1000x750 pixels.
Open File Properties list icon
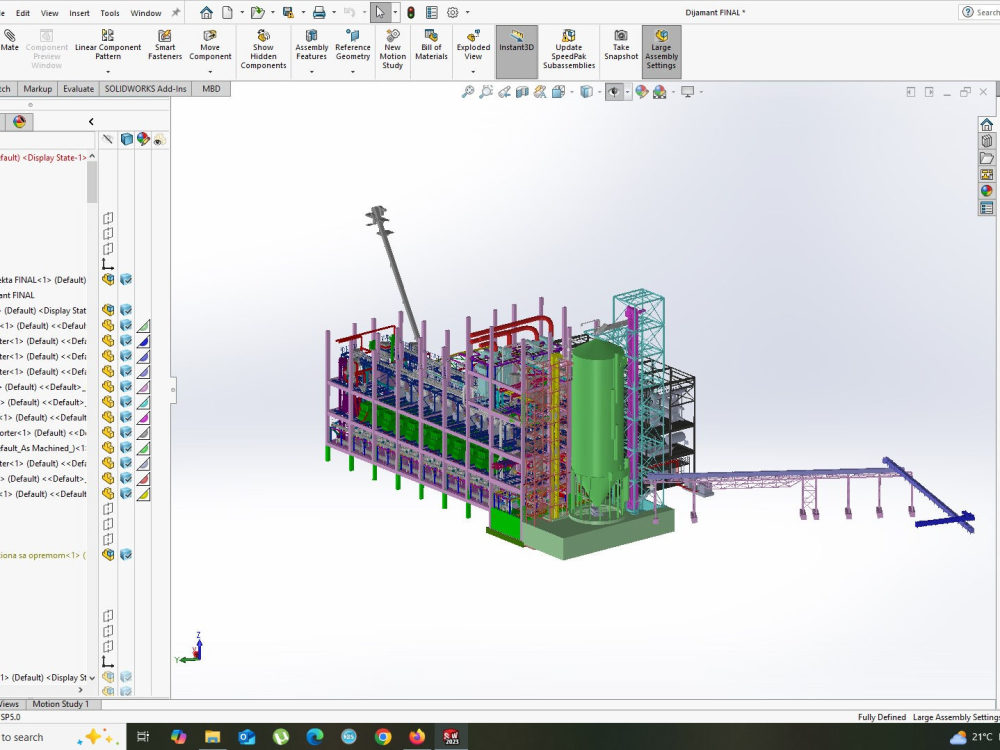432,12
